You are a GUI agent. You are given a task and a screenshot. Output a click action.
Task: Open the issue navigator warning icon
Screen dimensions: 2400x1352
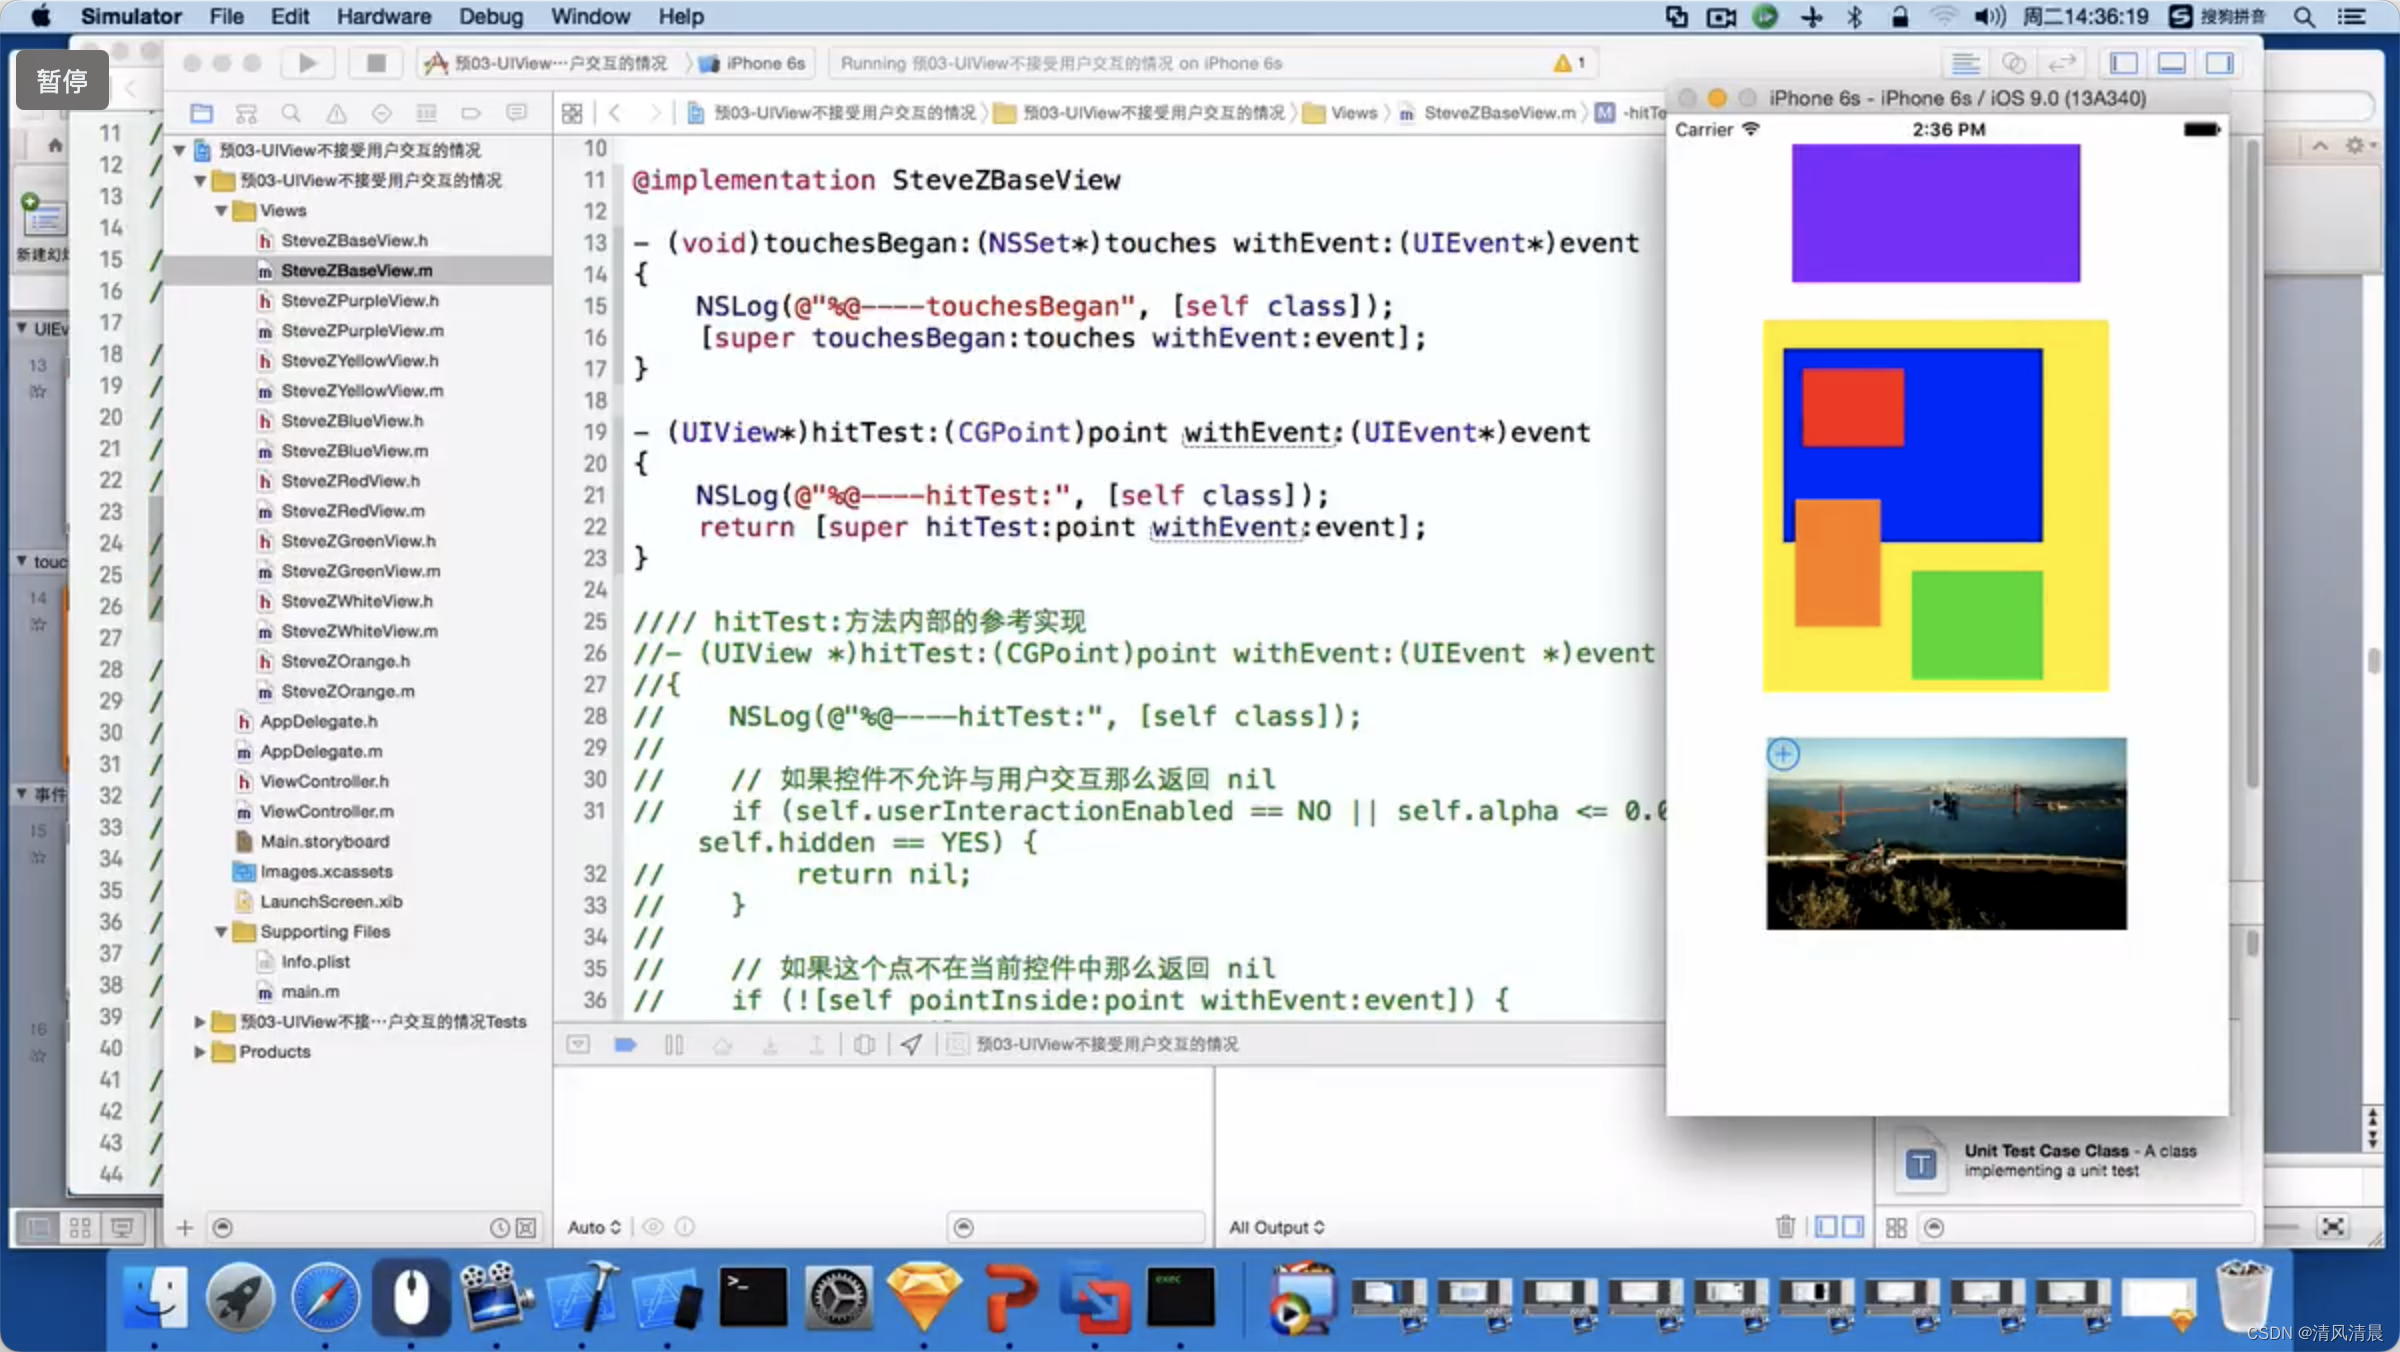pyautogui.click(x=337, y=113)
